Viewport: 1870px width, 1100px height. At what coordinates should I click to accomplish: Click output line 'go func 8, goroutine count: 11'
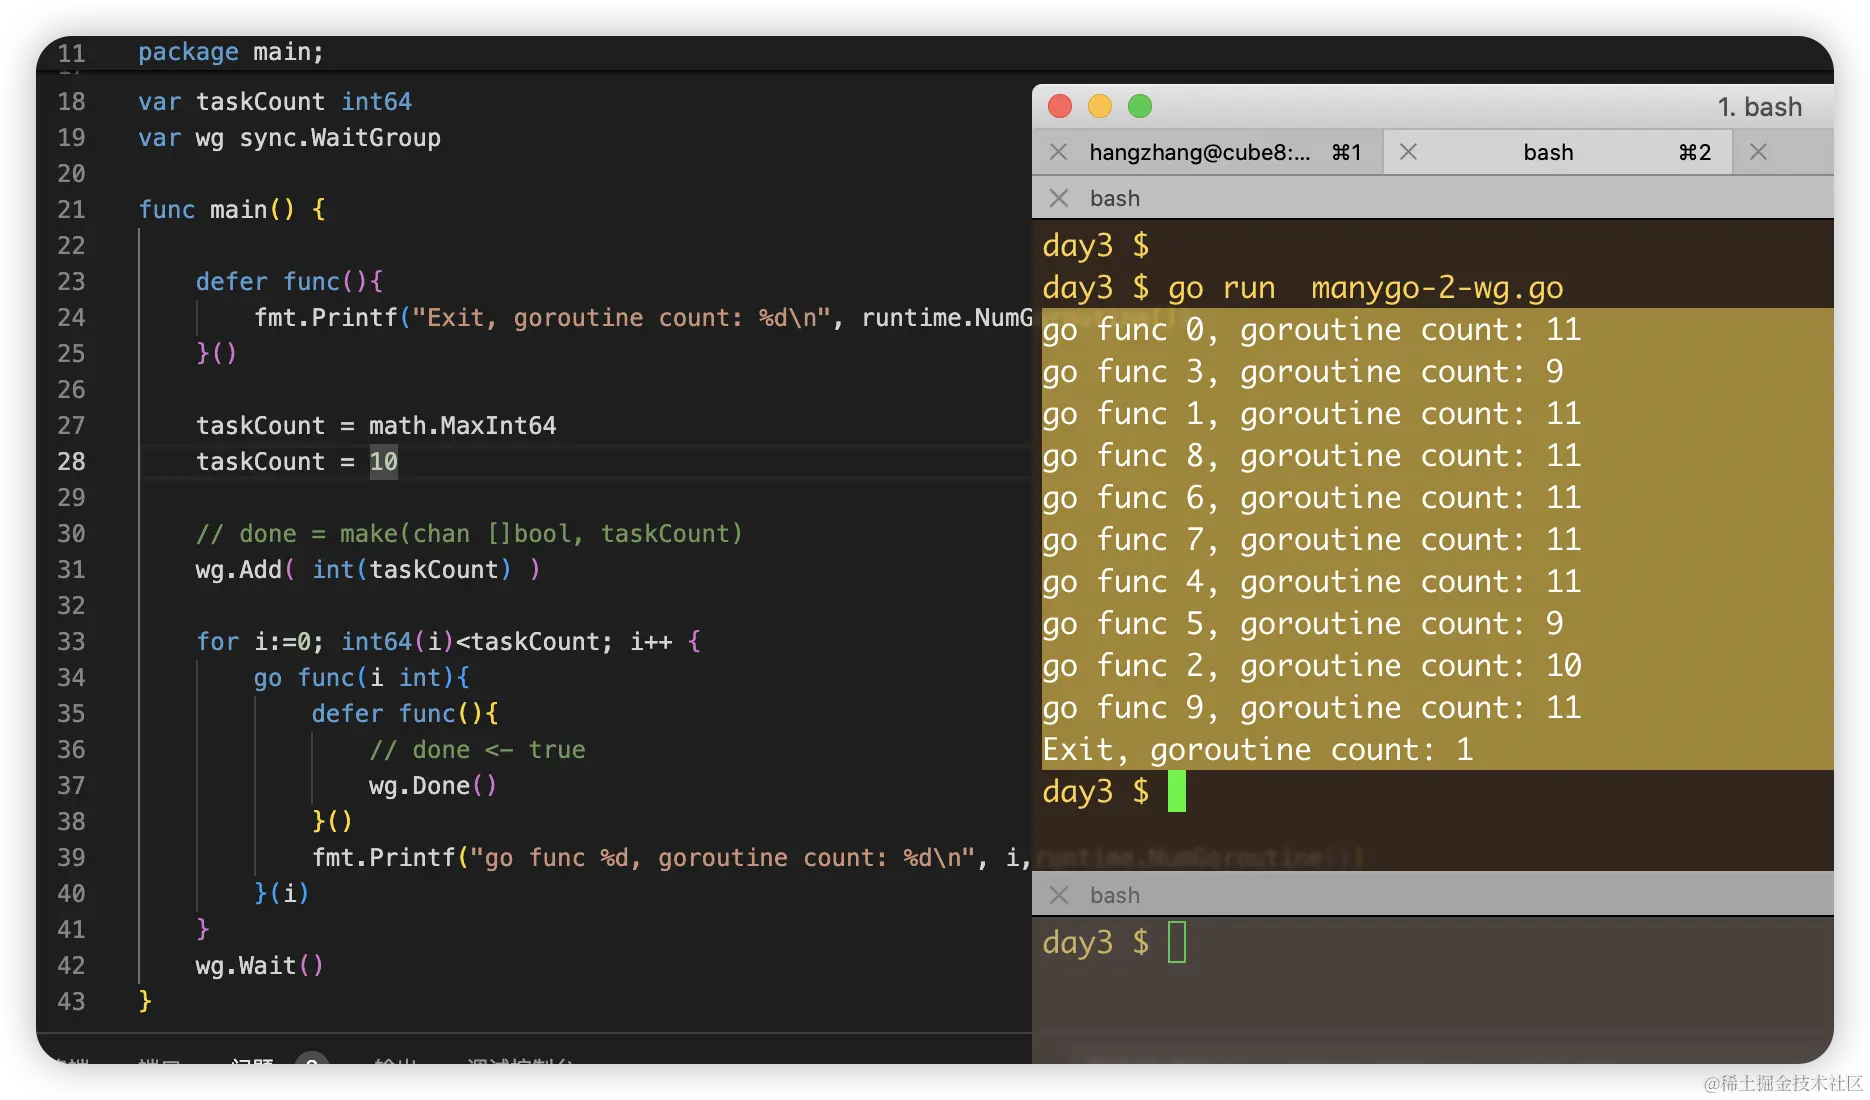click(1311, 456)
